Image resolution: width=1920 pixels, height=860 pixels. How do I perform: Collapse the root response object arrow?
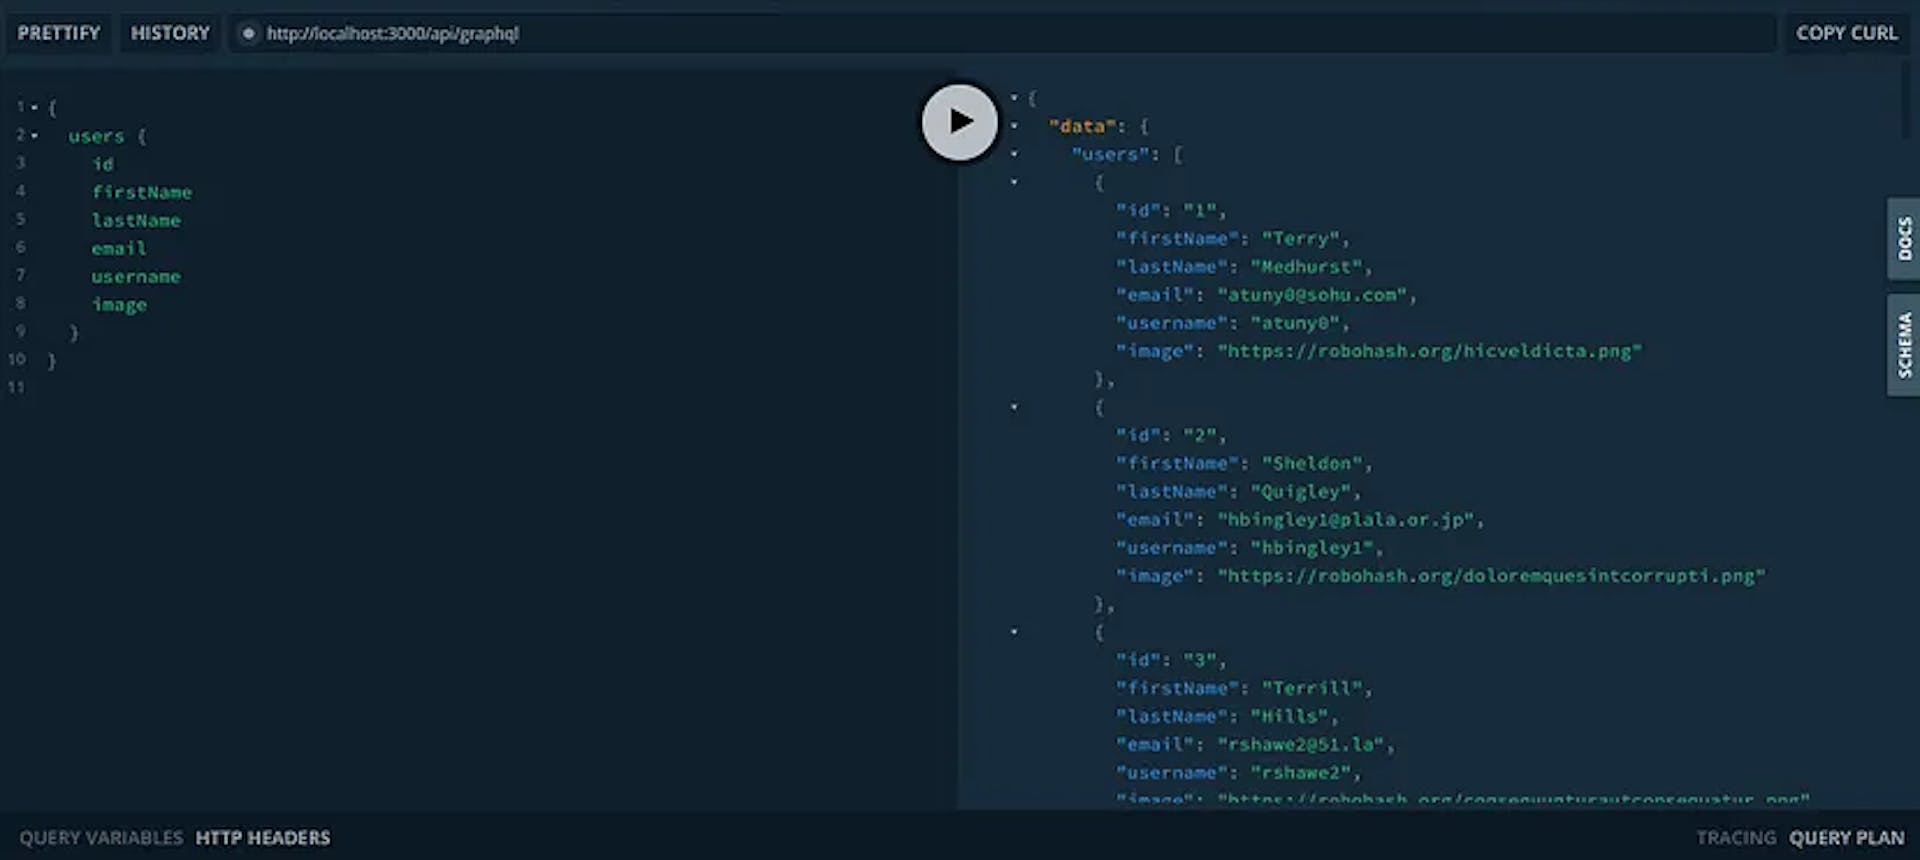[1014, 97]
